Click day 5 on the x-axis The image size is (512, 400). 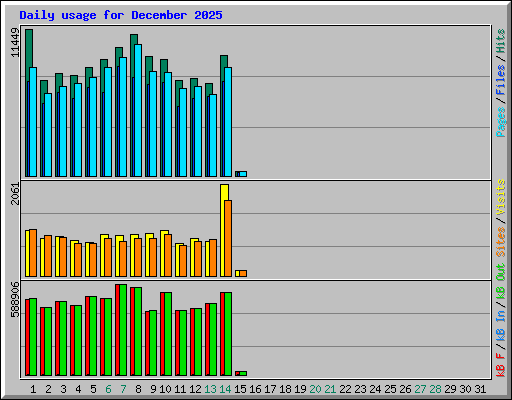tap(93, 389)
